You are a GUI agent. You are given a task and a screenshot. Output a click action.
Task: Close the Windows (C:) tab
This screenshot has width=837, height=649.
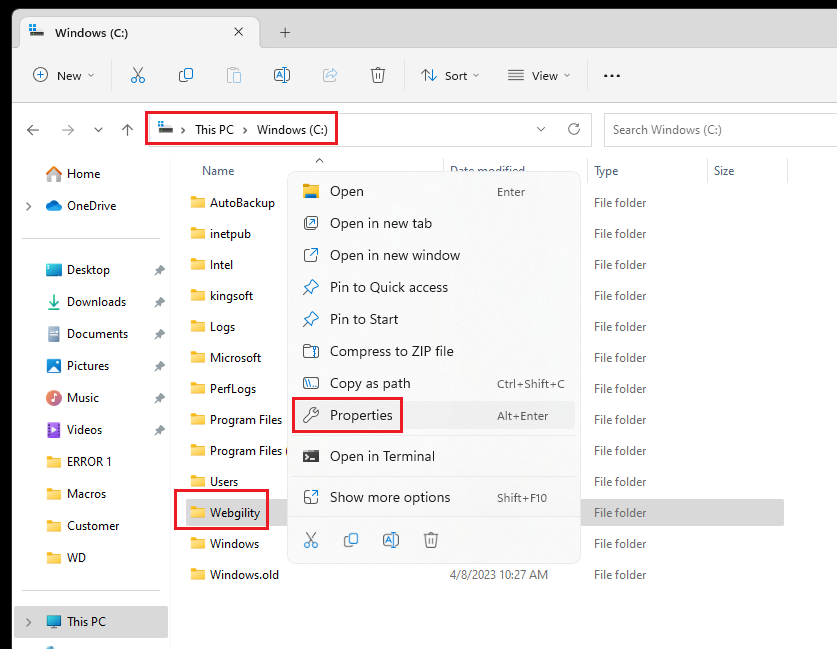click(239, 32)
